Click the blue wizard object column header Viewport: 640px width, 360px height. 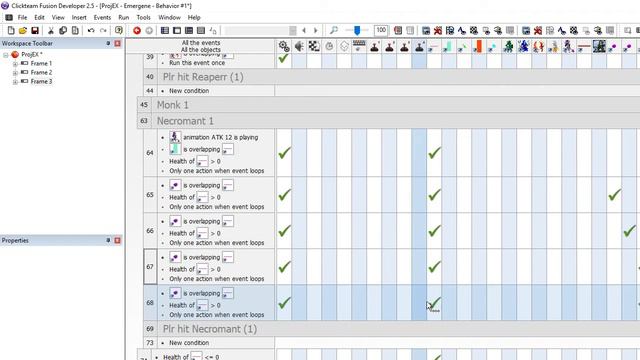[x=524, y=46]
